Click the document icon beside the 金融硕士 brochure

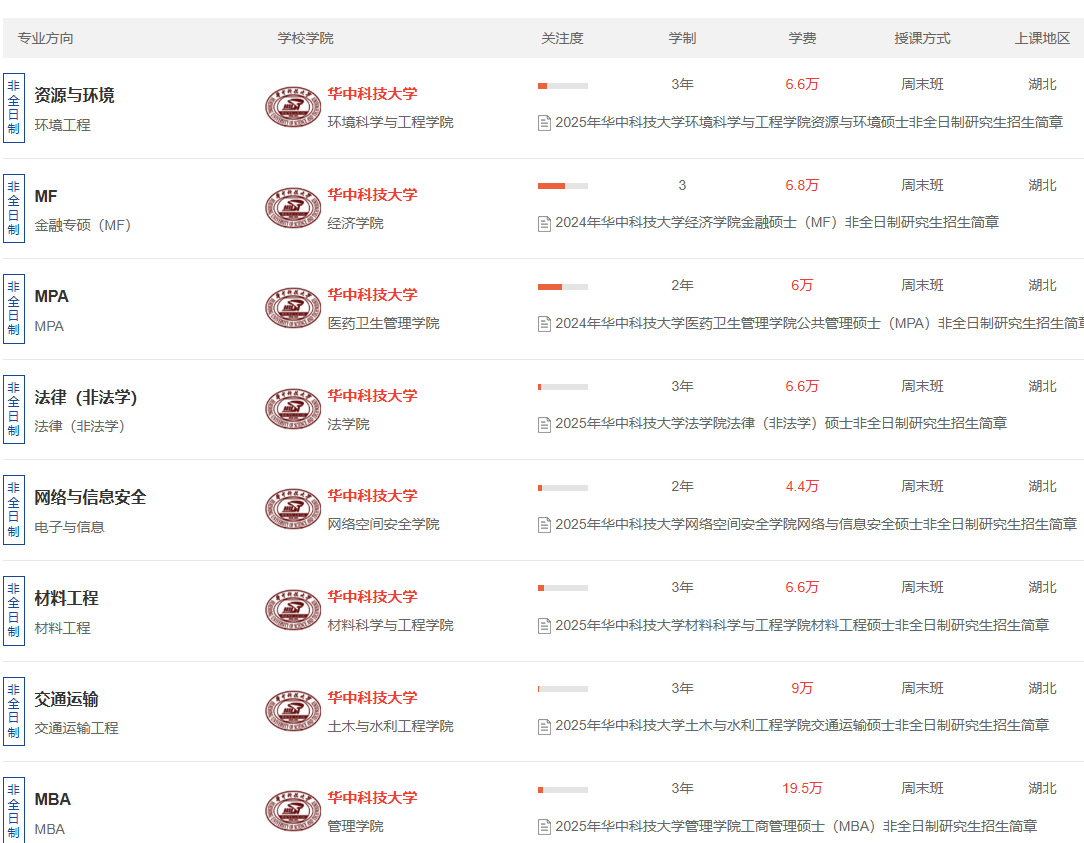[x=544, y=223]
